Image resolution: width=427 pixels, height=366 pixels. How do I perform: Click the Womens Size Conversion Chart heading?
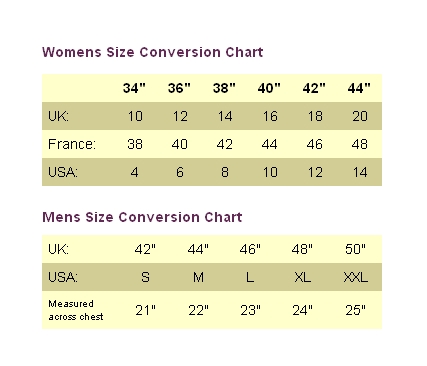click(x=153, y=52)
